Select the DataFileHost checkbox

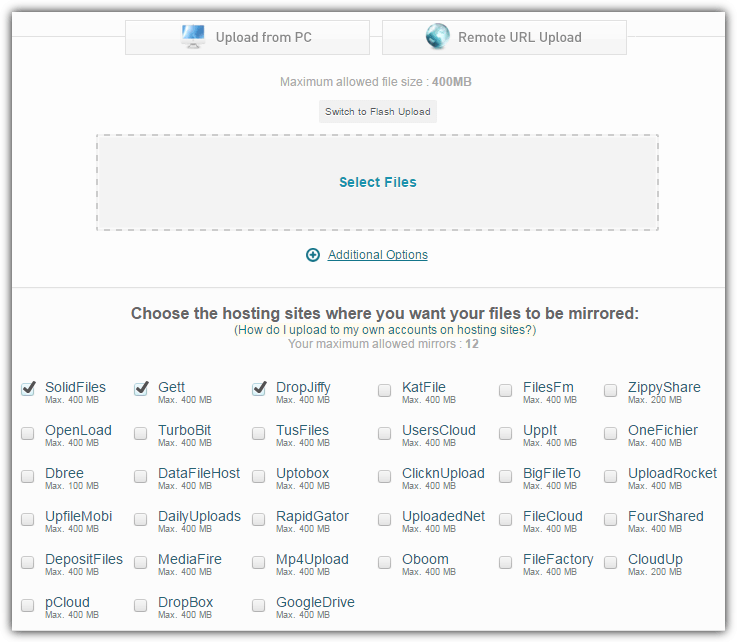141,476
